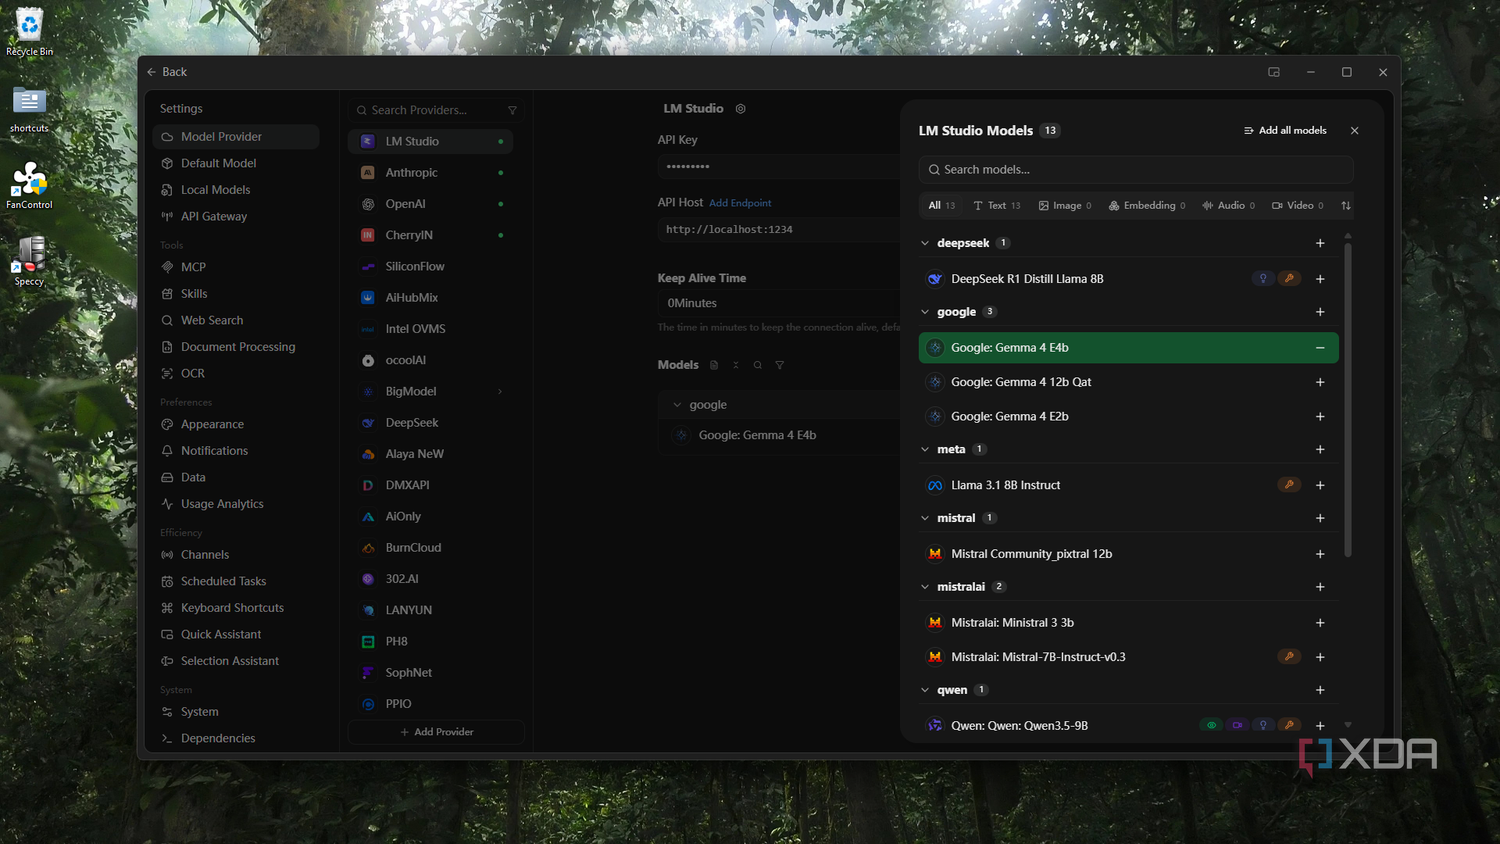Add Llama 3.1 8B Instruct with plus

pyautogui.click(x=1320, y=485)
